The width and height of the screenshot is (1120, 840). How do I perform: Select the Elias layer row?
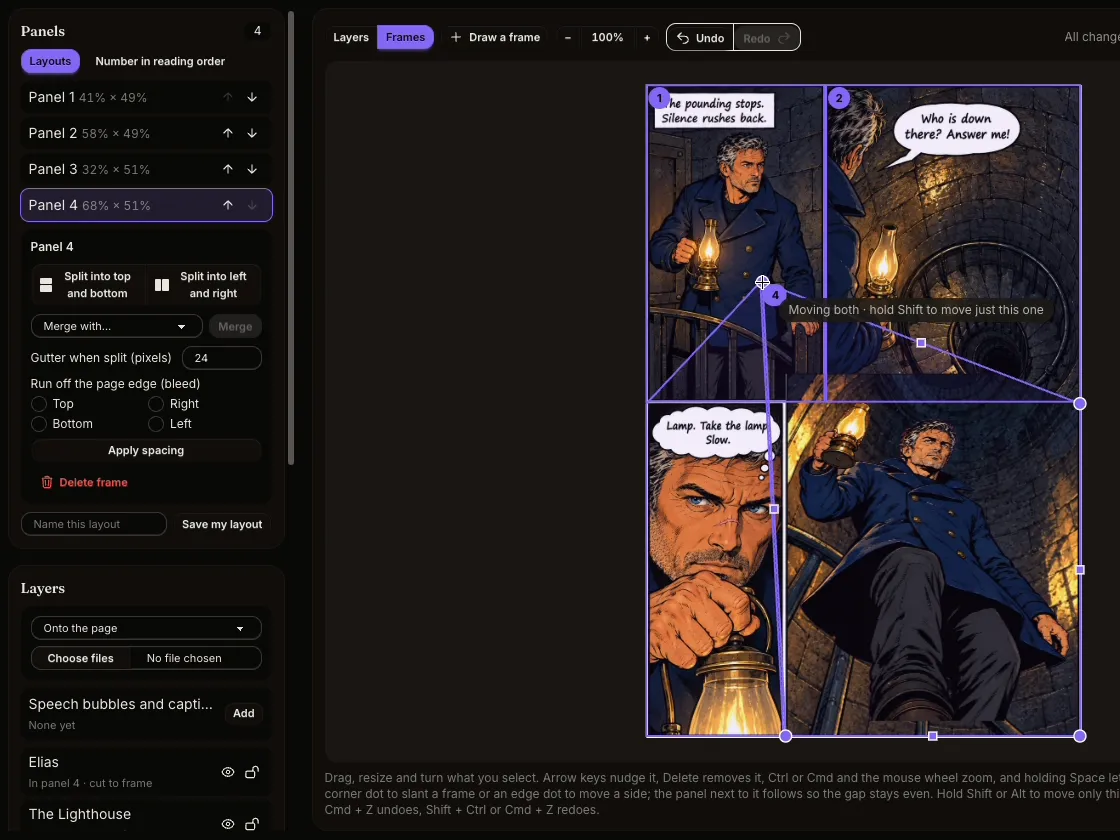(x=146, y=771)
